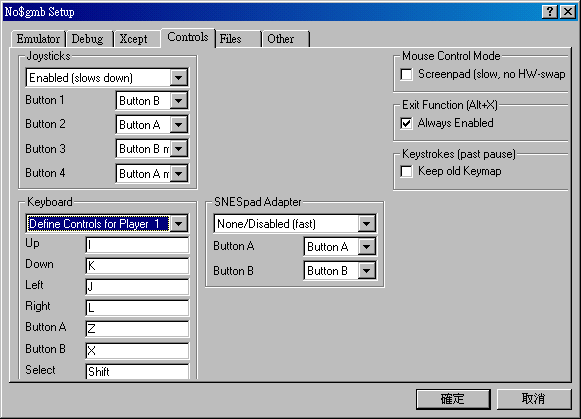The width and height of the screenshot is (581, 419).
Task: Click the Button A keyboard key field
Action: [137, 329]
